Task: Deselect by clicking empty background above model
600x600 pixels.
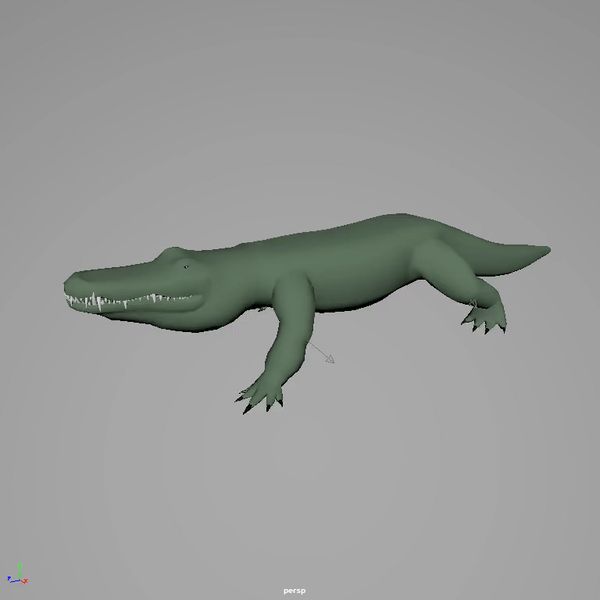Action: pyautogui.click(x=300, y=100)
